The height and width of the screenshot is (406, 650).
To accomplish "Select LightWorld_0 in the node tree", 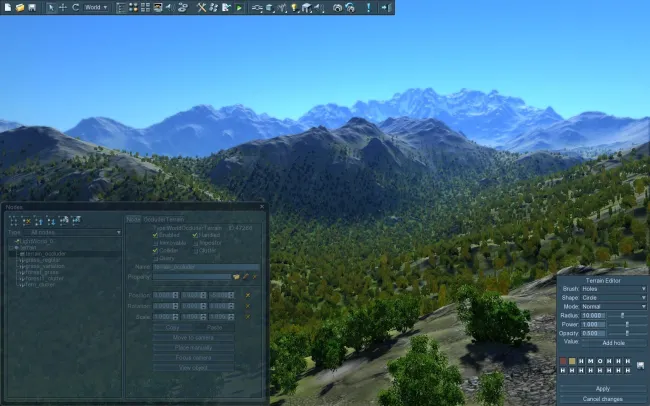I will 36,241.
